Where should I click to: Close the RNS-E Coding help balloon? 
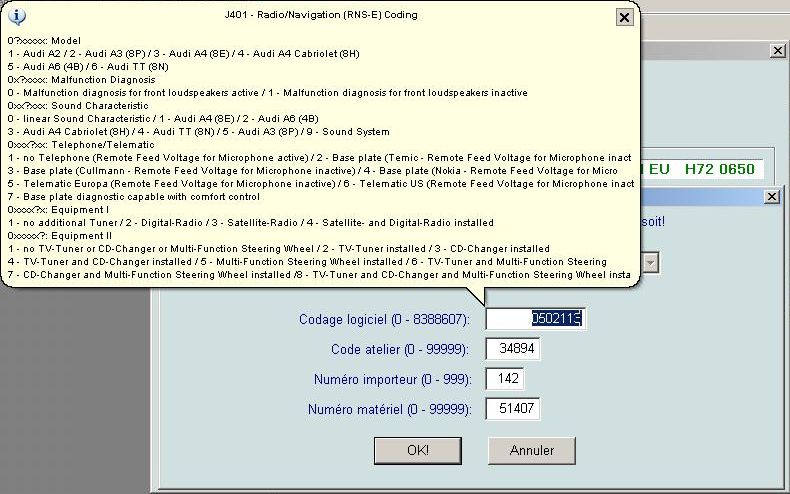624,17
